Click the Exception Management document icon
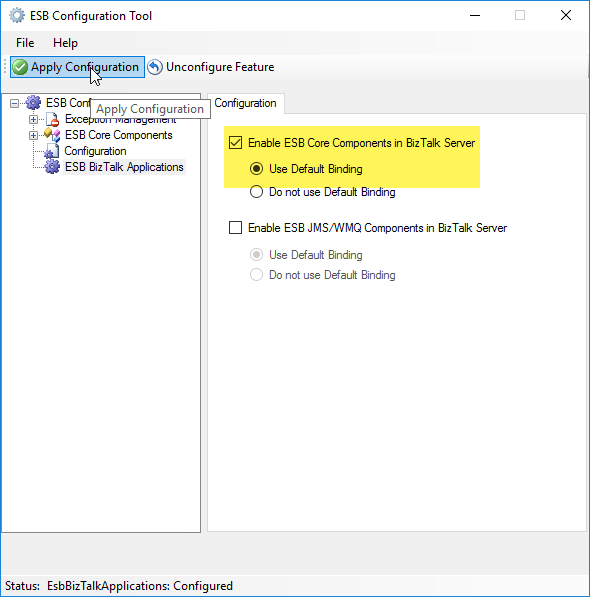This screenshot has width=590, height=597. point(53,119)
